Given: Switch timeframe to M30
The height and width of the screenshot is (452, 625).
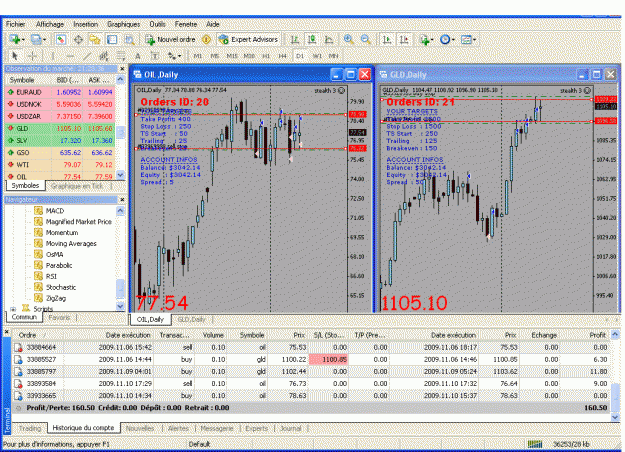Looking at the screenshot, I should click(249, 56).
